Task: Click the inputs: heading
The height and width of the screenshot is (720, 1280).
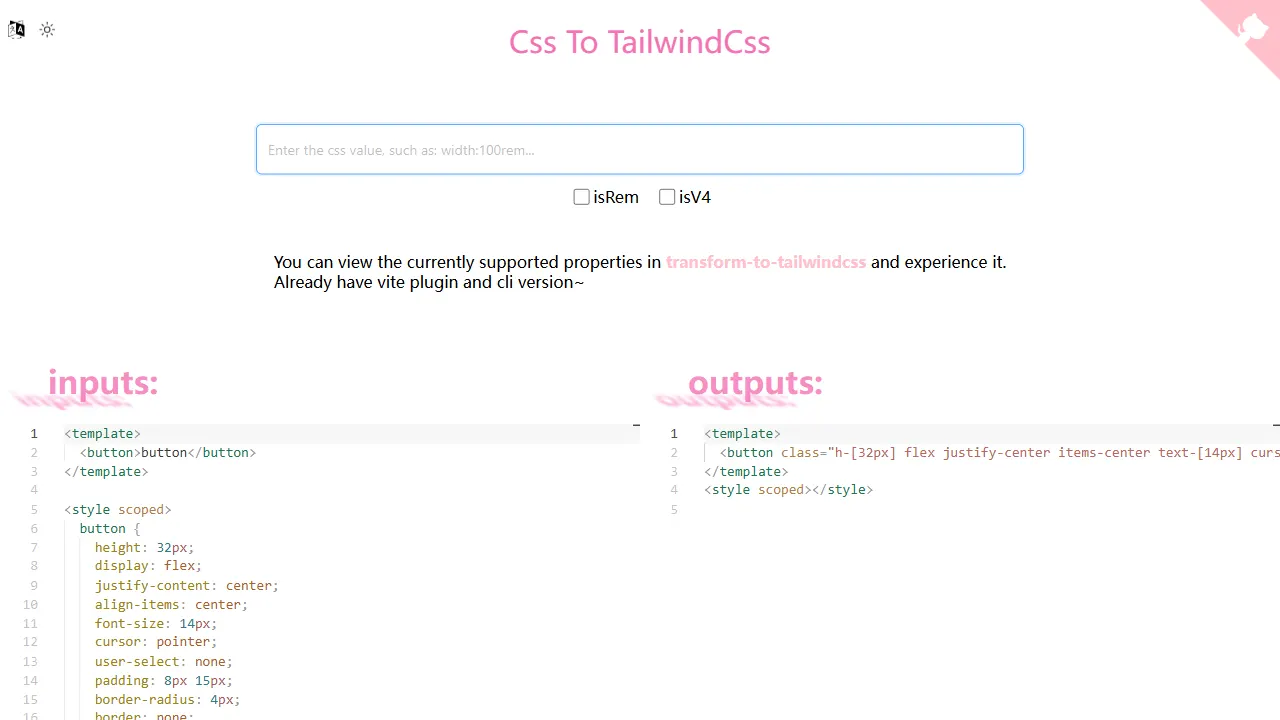Action: pos(103,382)
